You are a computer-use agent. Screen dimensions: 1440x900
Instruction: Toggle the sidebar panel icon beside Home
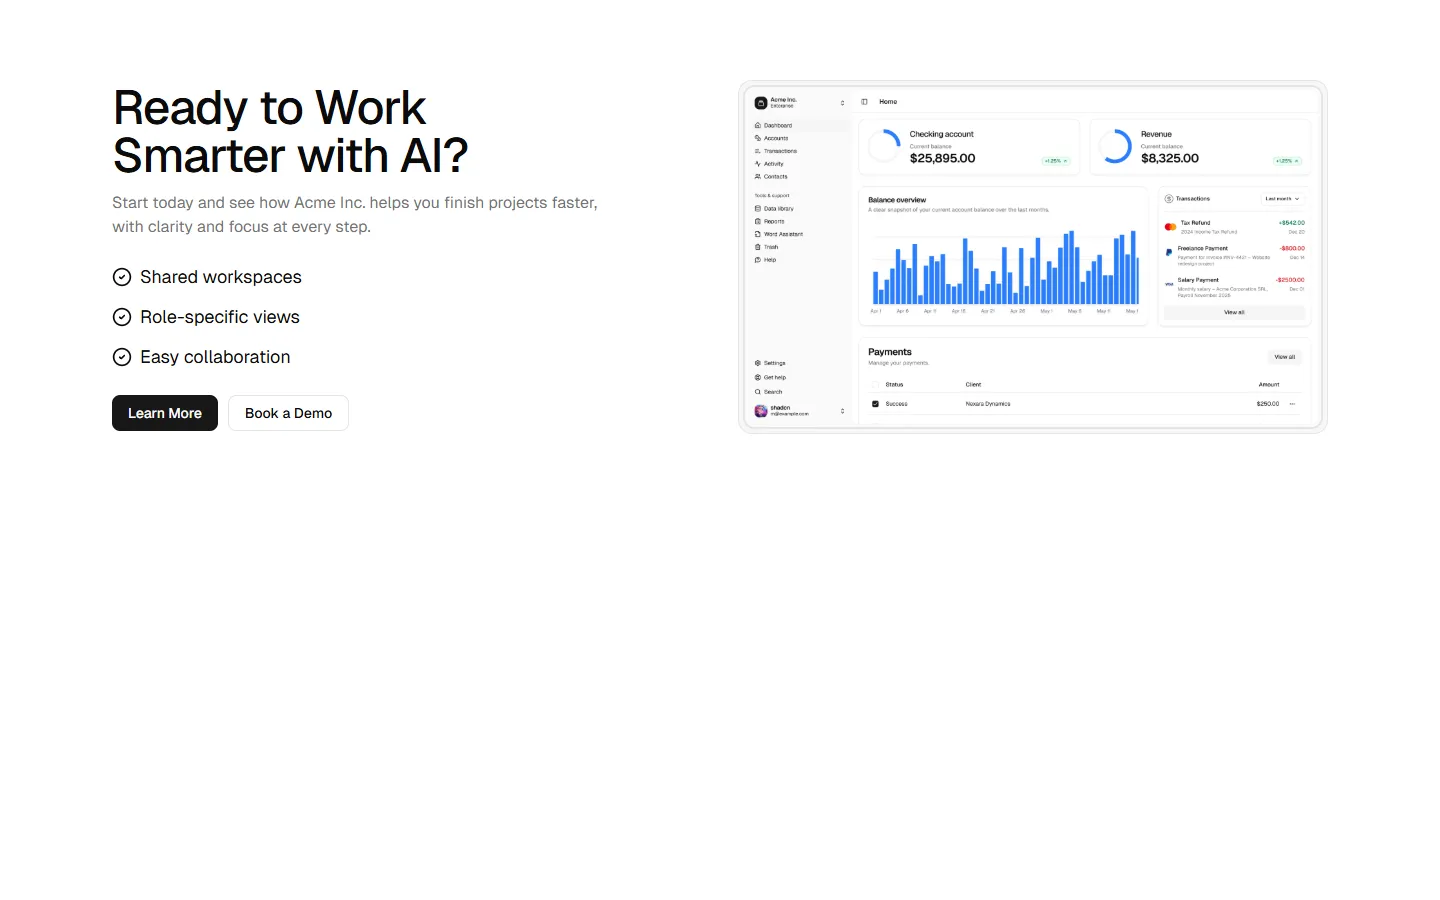pyautogui.click(x=864, y=102)
